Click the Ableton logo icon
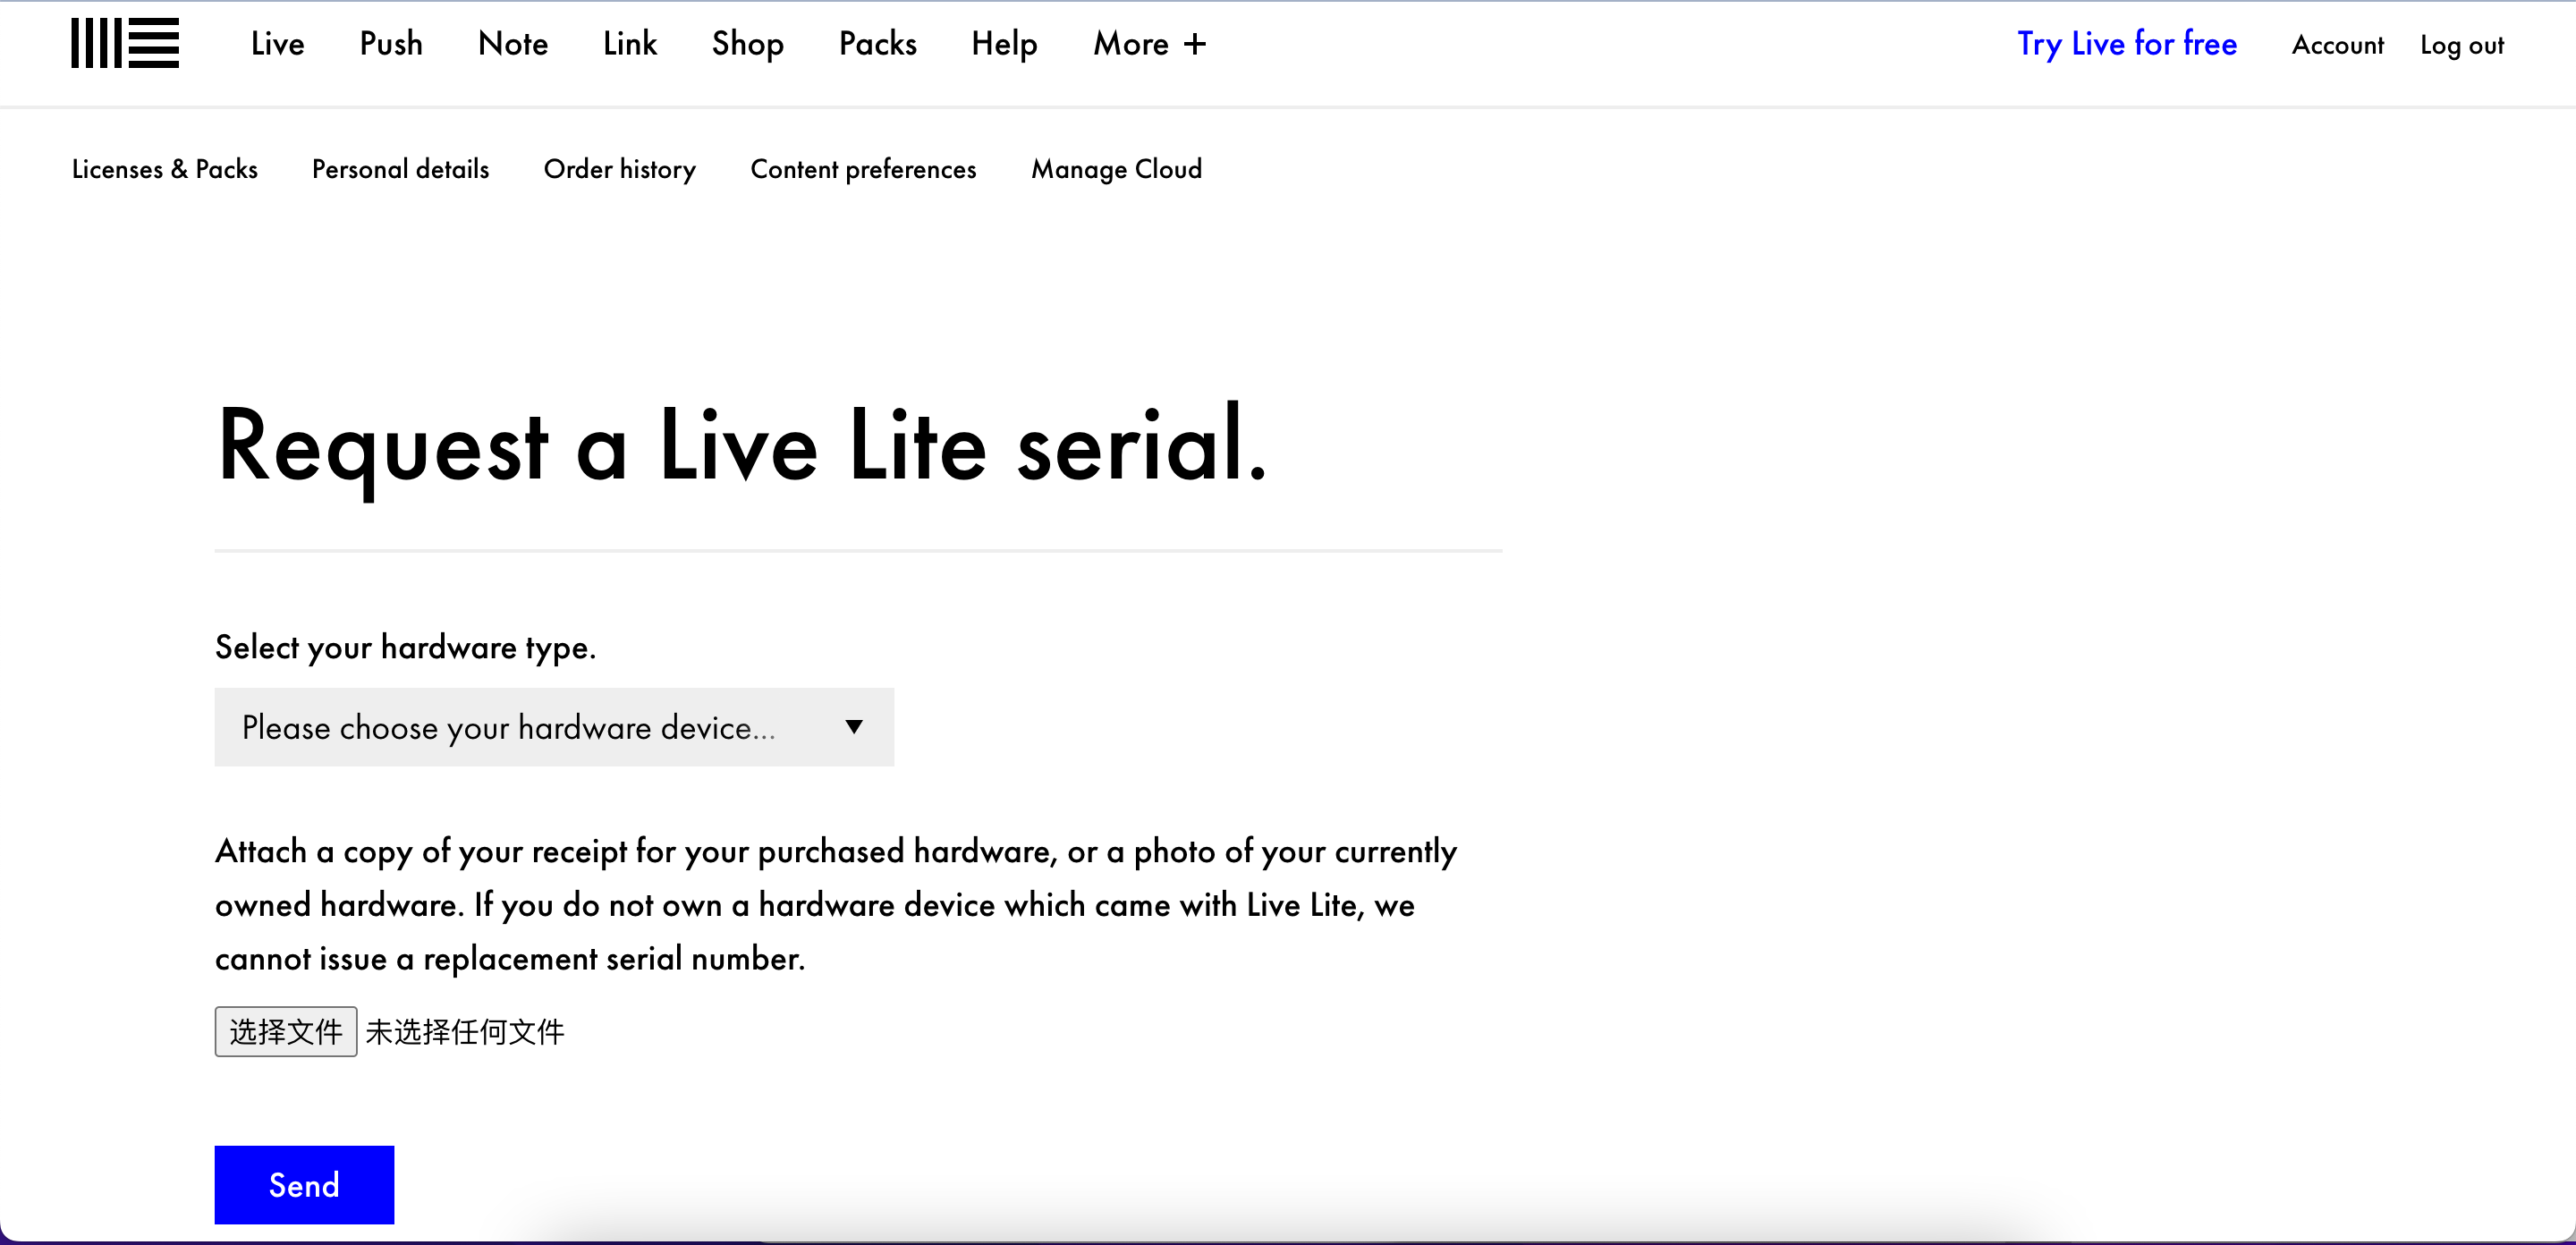Screen dimensions: 2576x1245 coord(125,43)
